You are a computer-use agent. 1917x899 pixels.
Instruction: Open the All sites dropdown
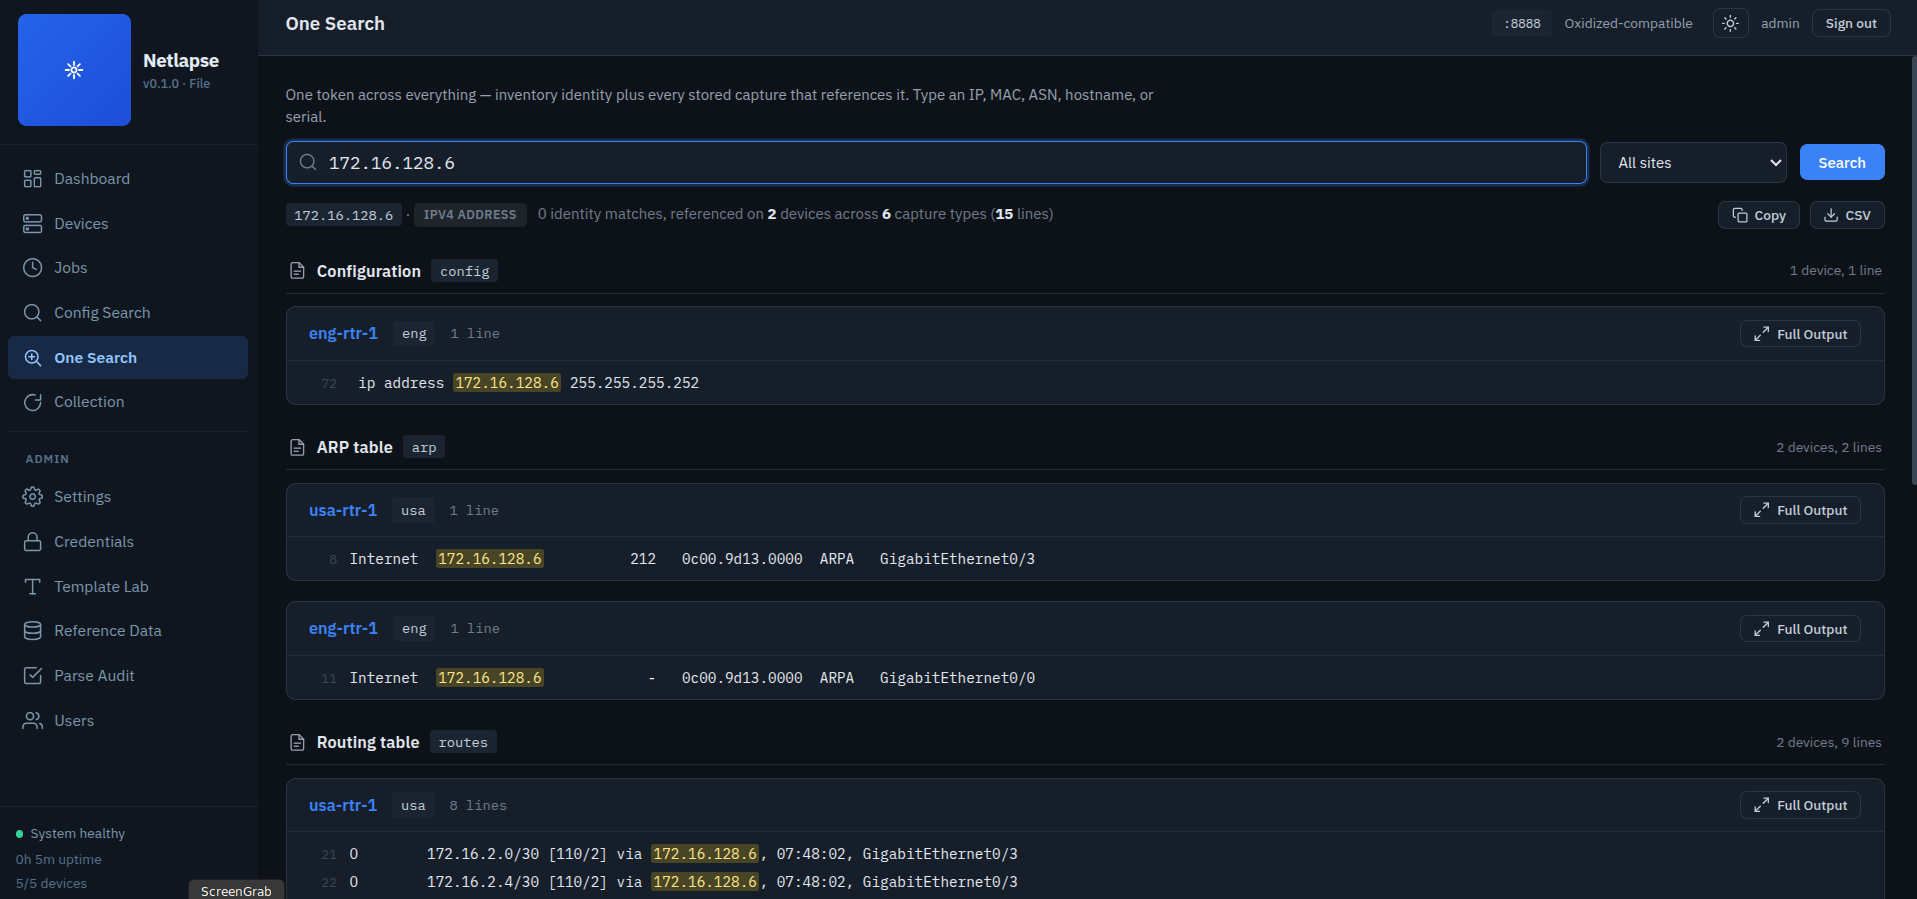pyautogui.click(x=1694, y=163)
